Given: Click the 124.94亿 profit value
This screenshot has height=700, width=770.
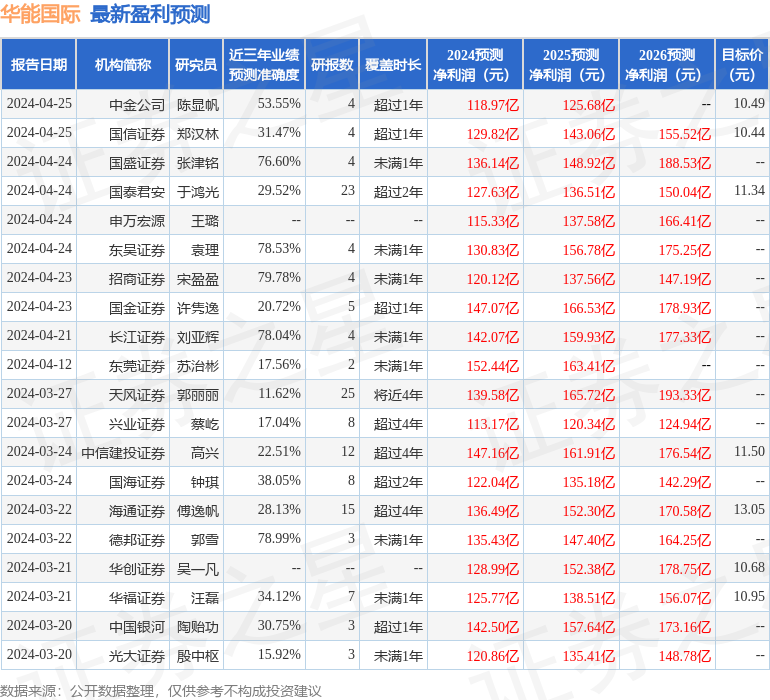Looking at the screenshot, I should [685, 423].
